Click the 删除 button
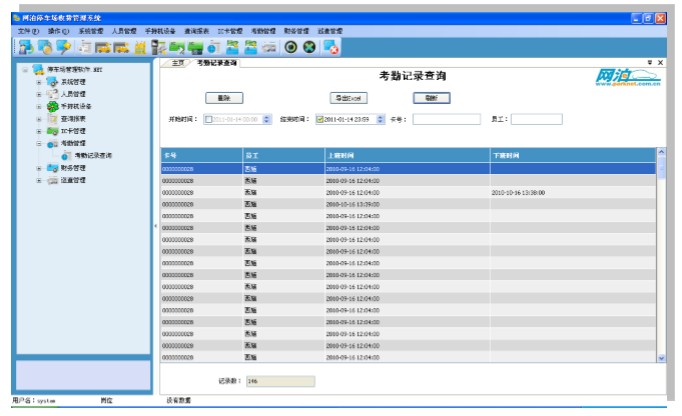682x416 pixels. [x=224, y=98]
